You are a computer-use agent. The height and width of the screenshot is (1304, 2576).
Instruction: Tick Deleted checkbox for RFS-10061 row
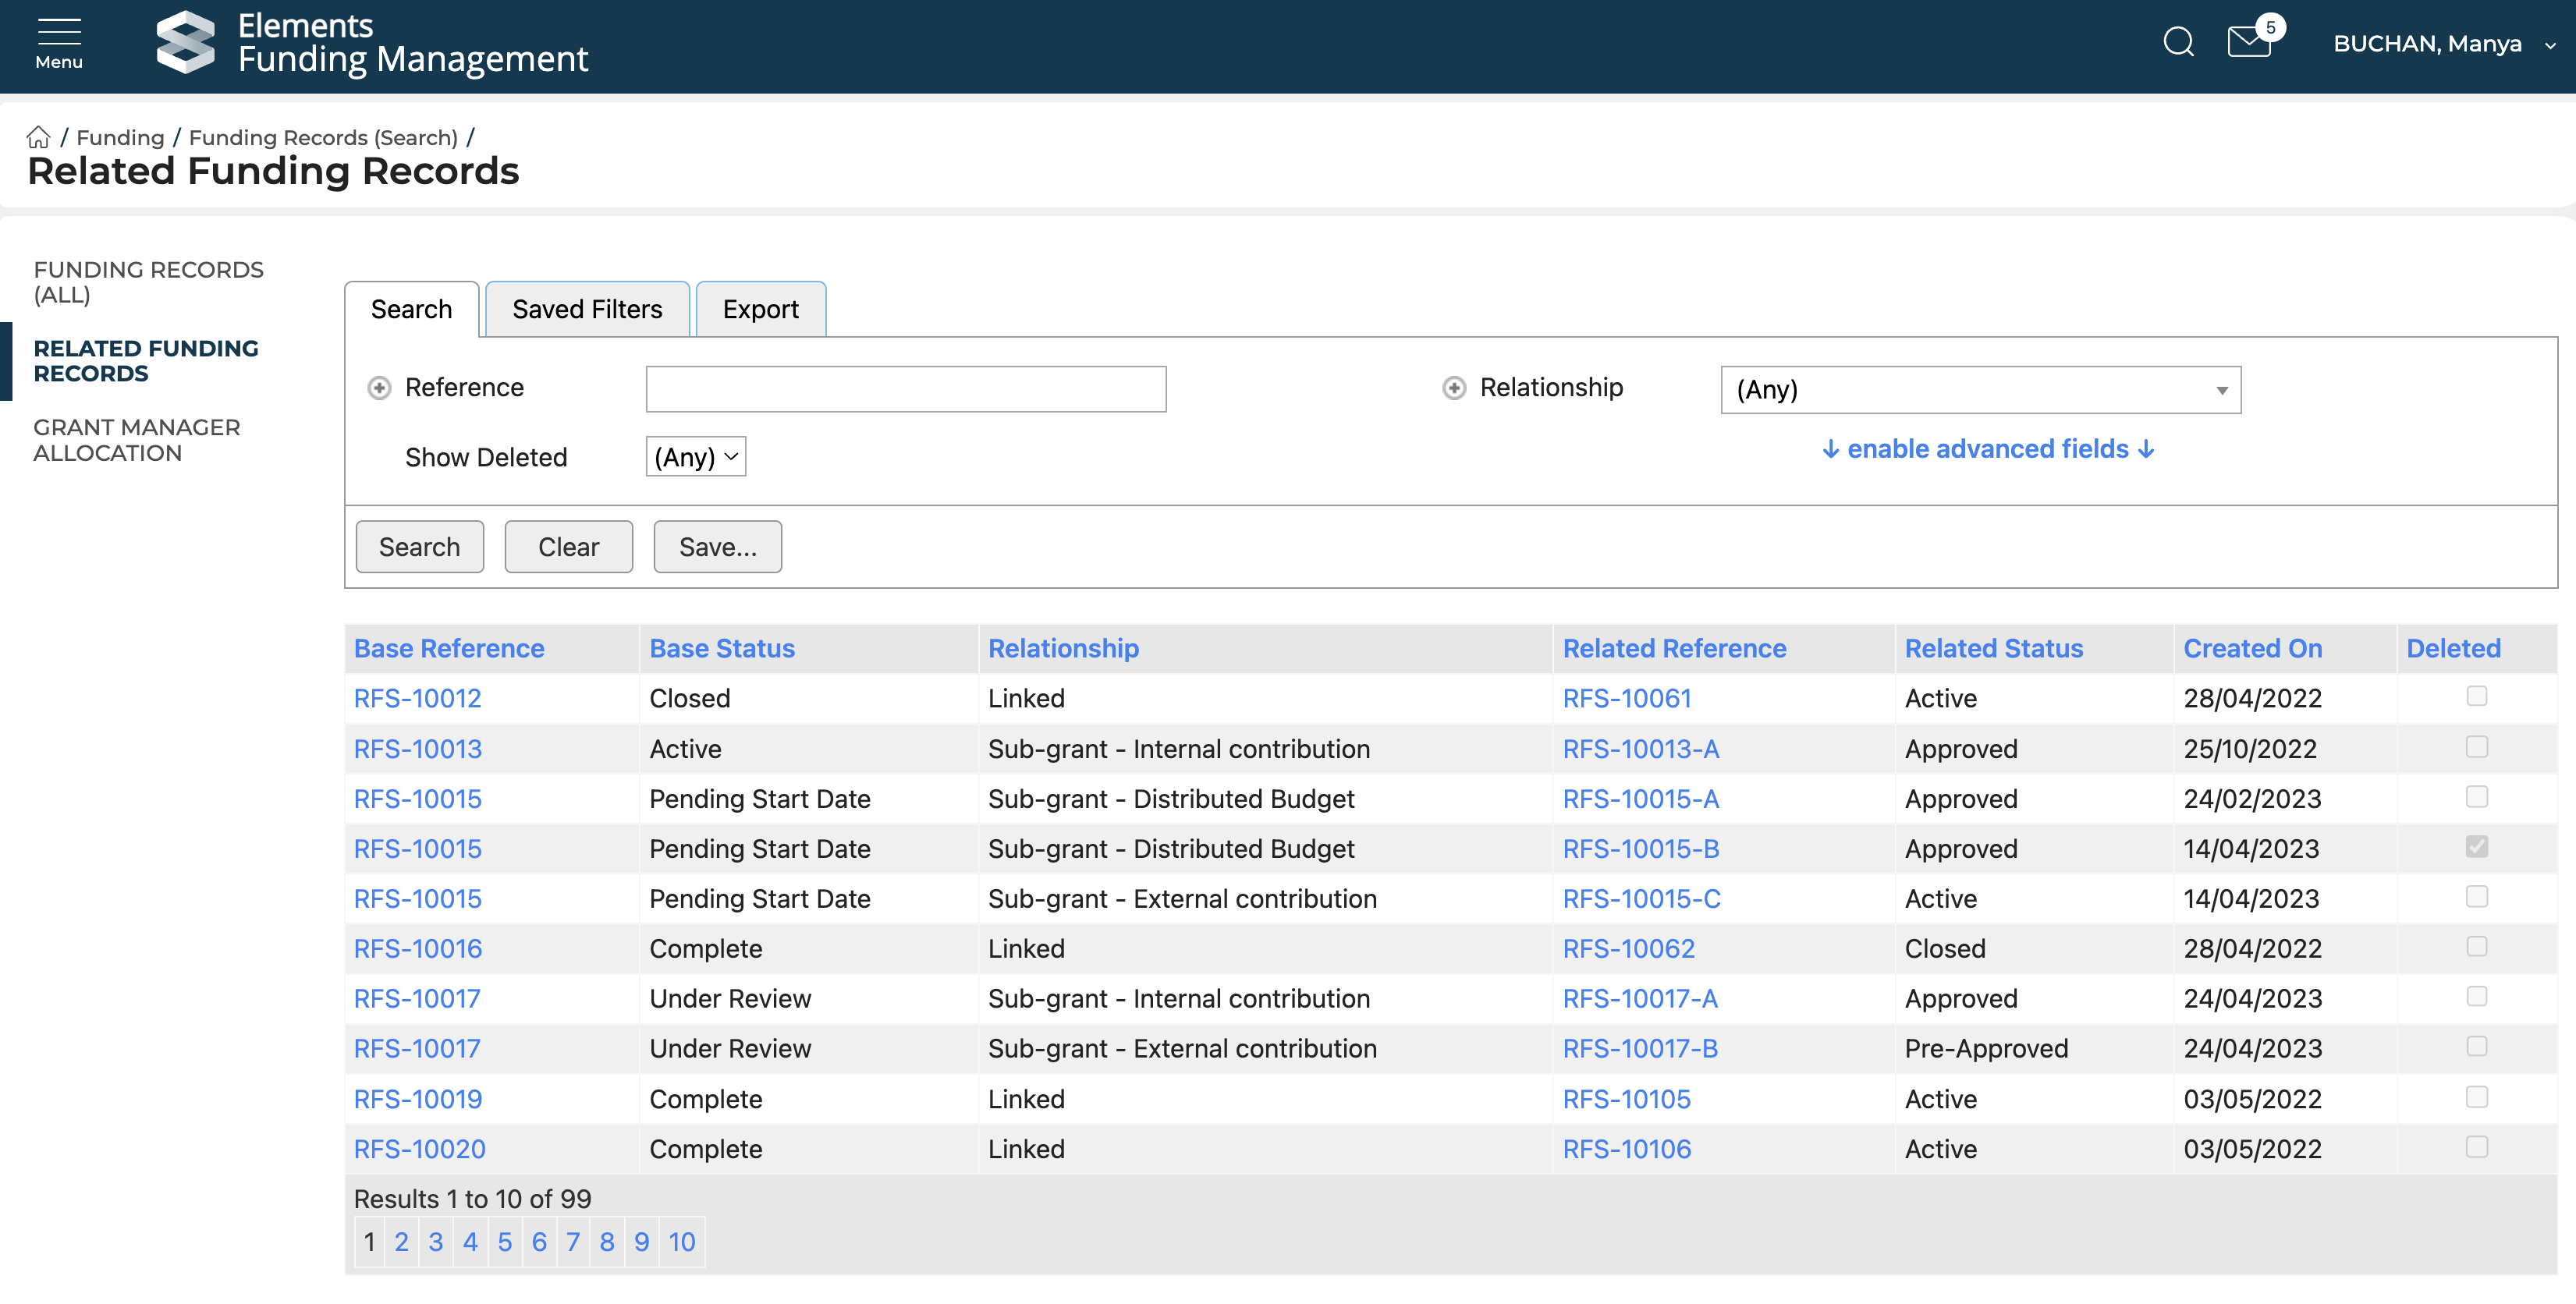[2476, 696]
